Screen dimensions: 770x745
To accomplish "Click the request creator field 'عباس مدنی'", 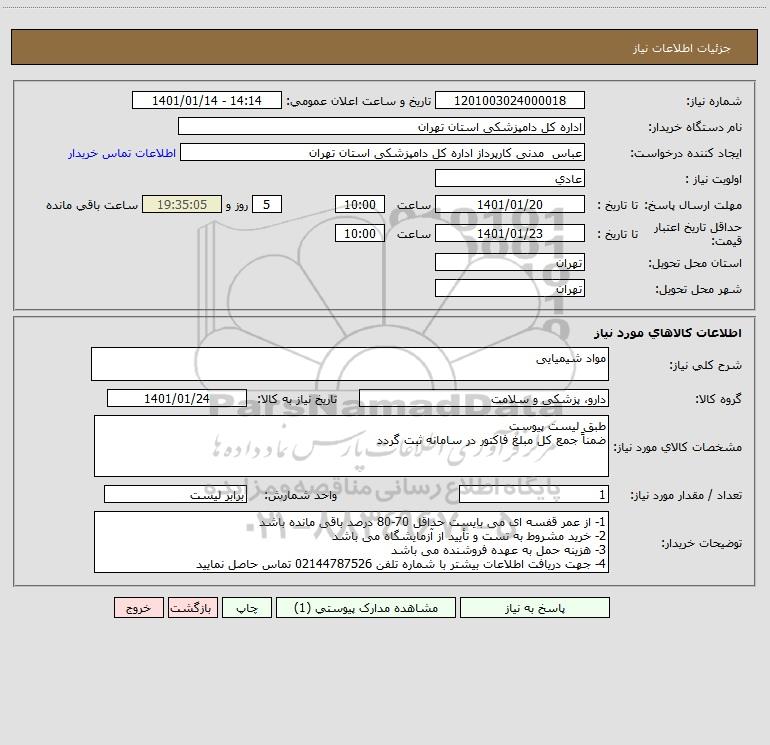I will click(x=382, y=152).
